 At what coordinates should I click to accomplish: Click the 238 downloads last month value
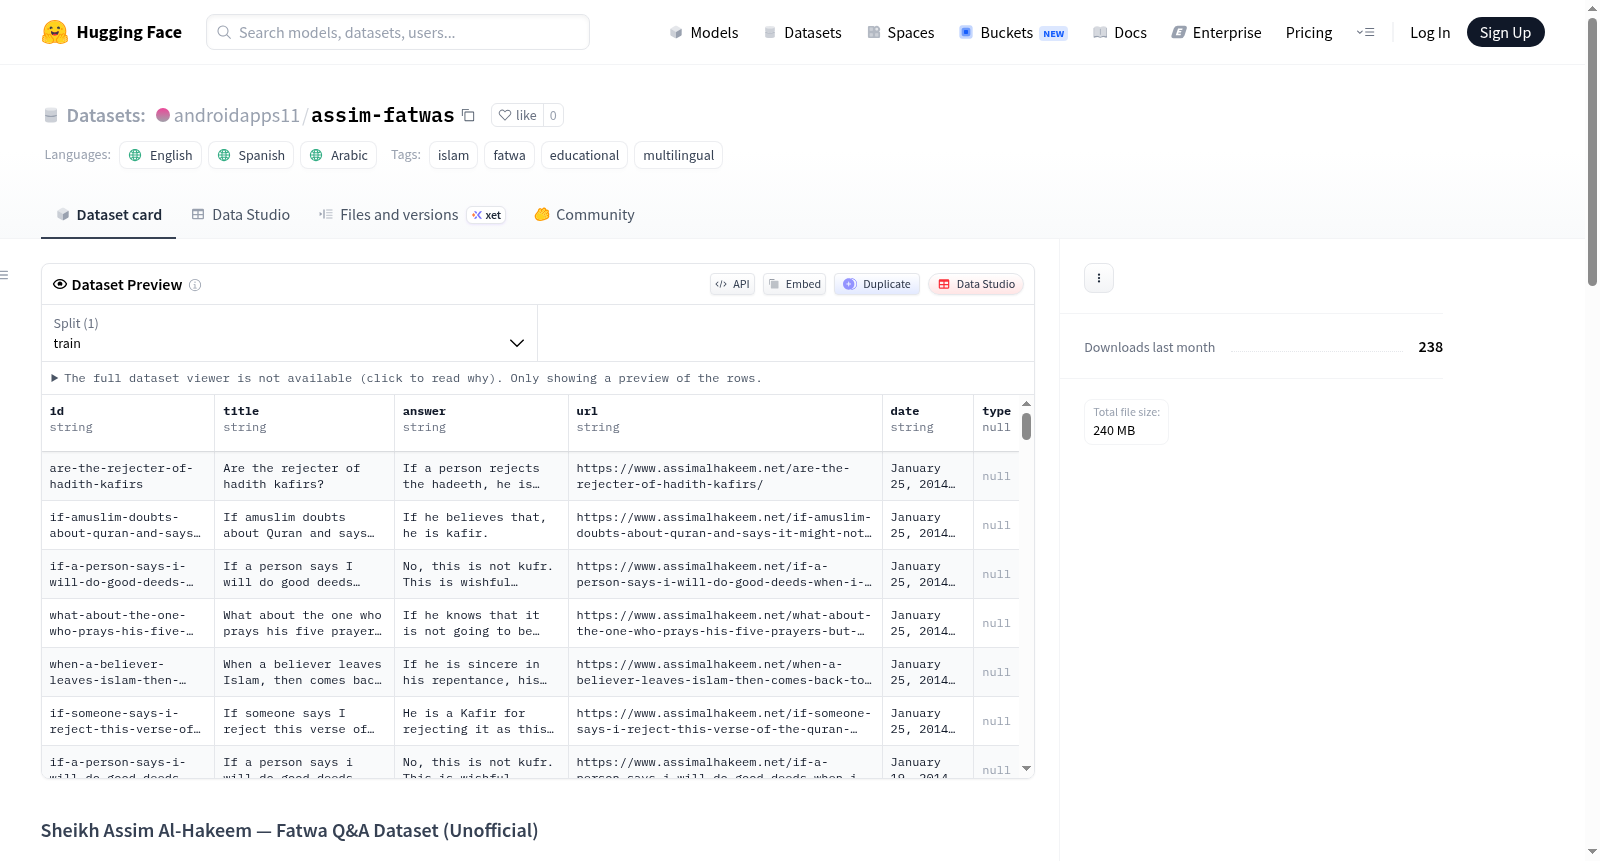click(1430, 347)
